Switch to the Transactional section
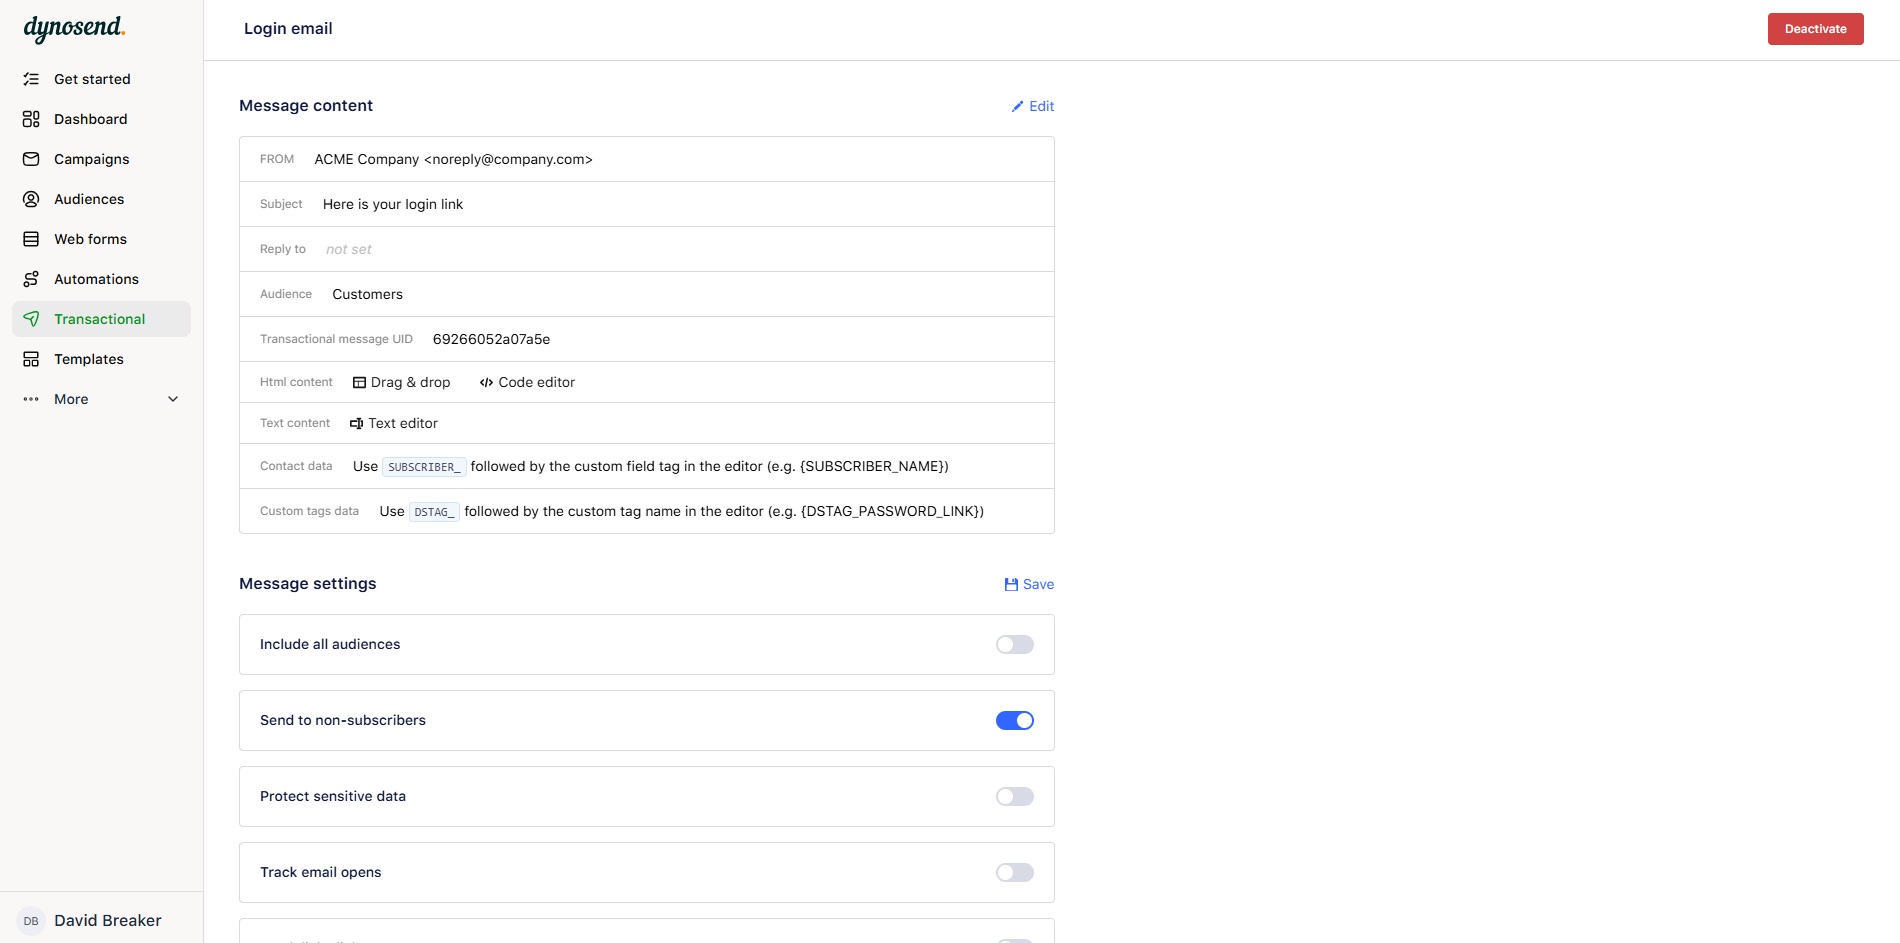 pos(100,319)
